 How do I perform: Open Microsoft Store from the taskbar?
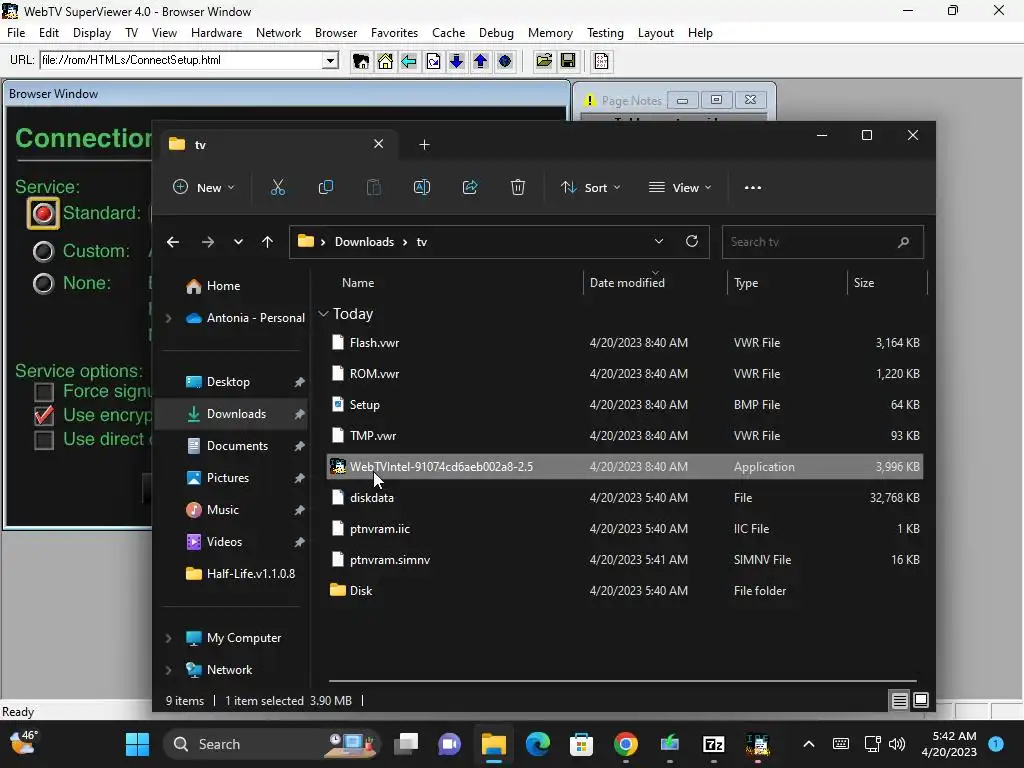pyautogui.click(x=581, y=744)
